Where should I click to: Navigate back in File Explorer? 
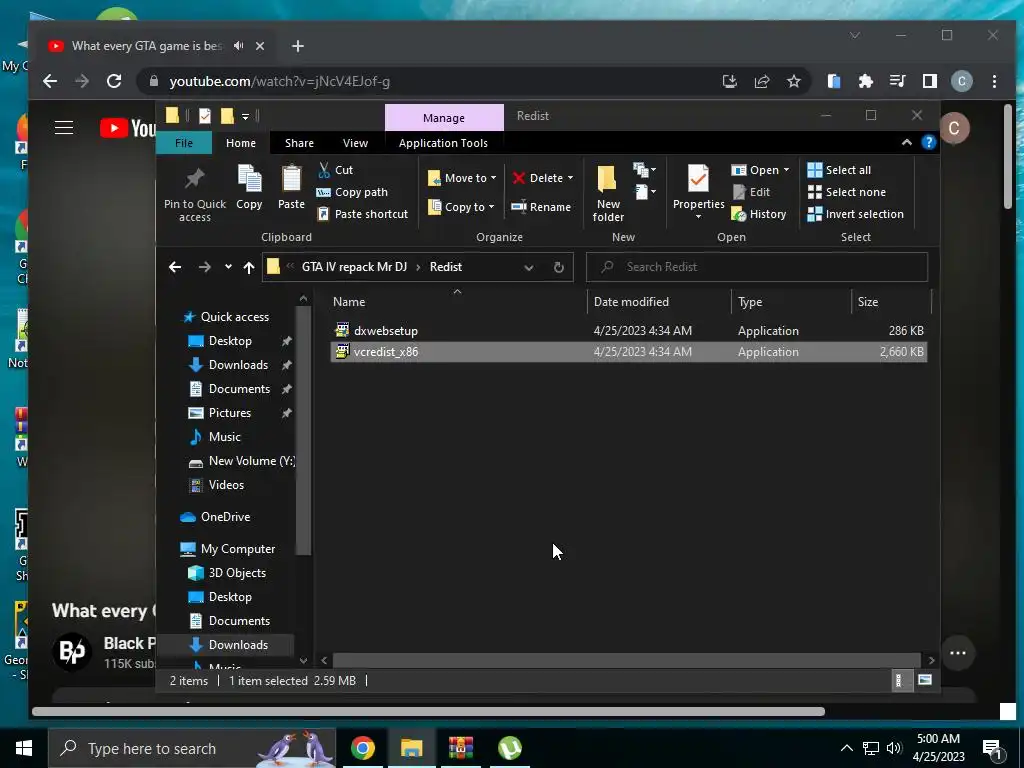pyautogui.click(x=174, y=267)
